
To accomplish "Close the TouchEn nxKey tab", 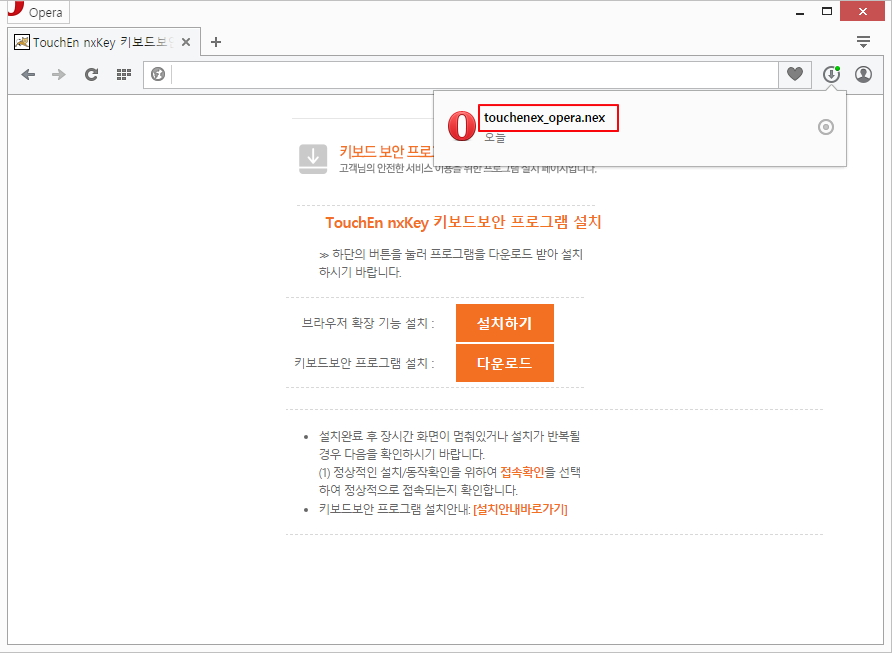I will click(x=186, y=42).
